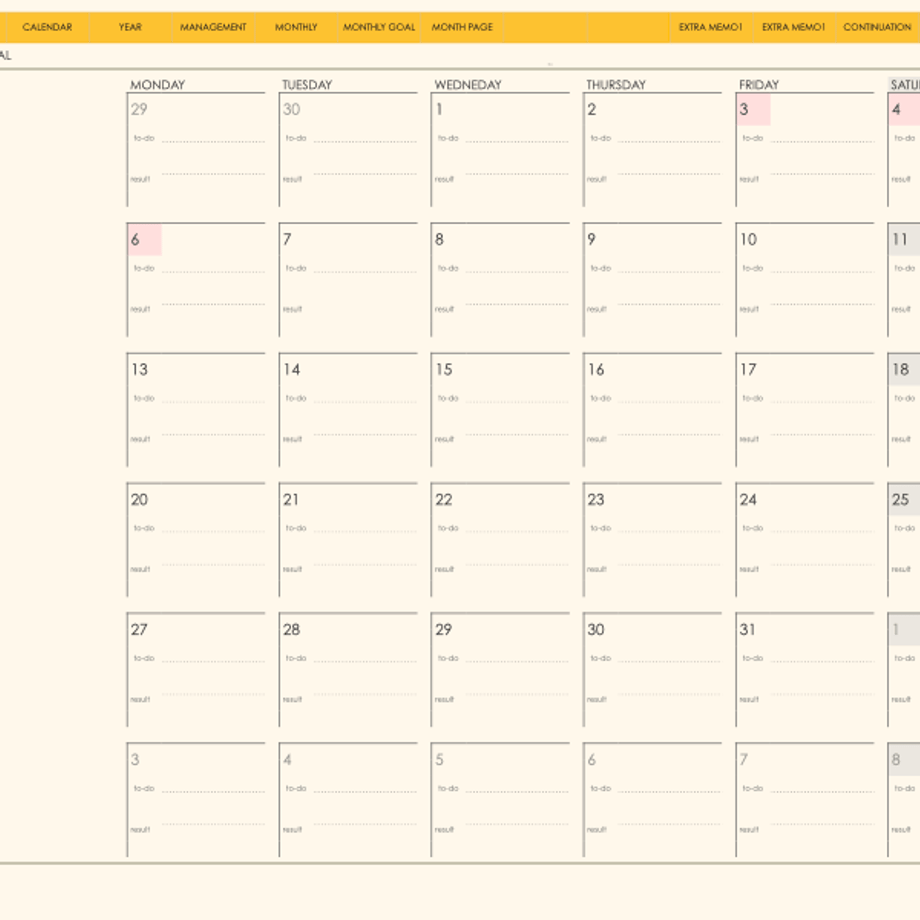Viewport: 920px width, 920px height.
Task: Select pink-highlighted date 3 on Friday
Action: point(753,110)
